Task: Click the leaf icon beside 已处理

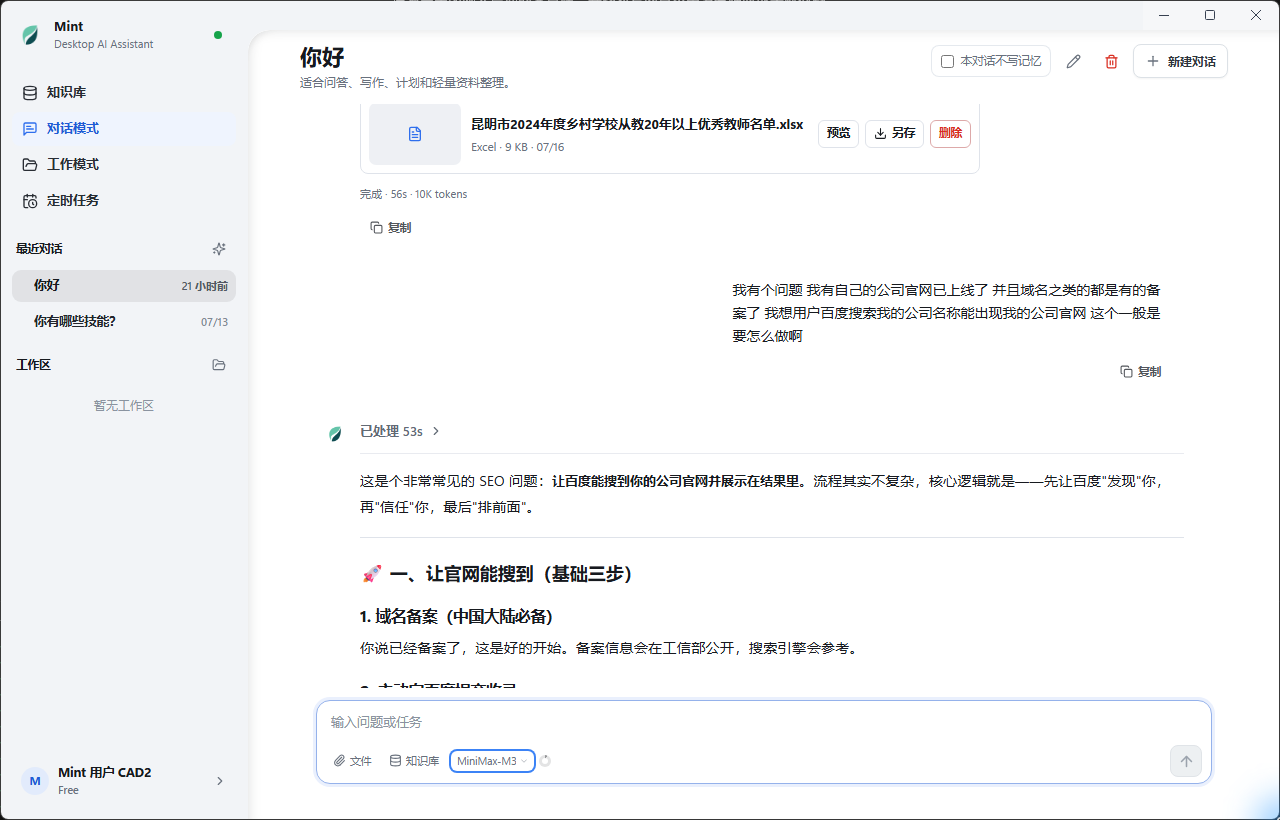Action: tap(335, 433)
